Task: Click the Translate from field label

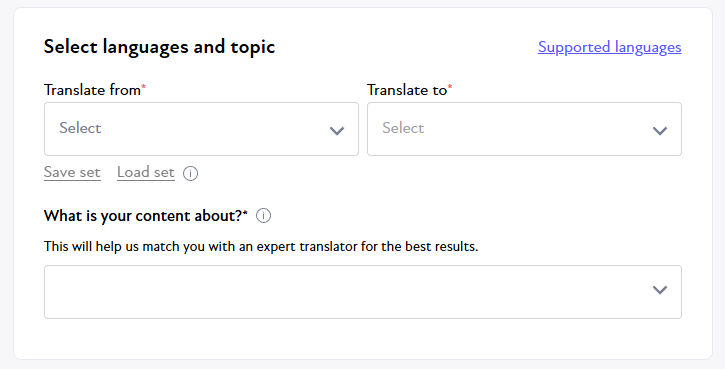Action: click(92, 90)
